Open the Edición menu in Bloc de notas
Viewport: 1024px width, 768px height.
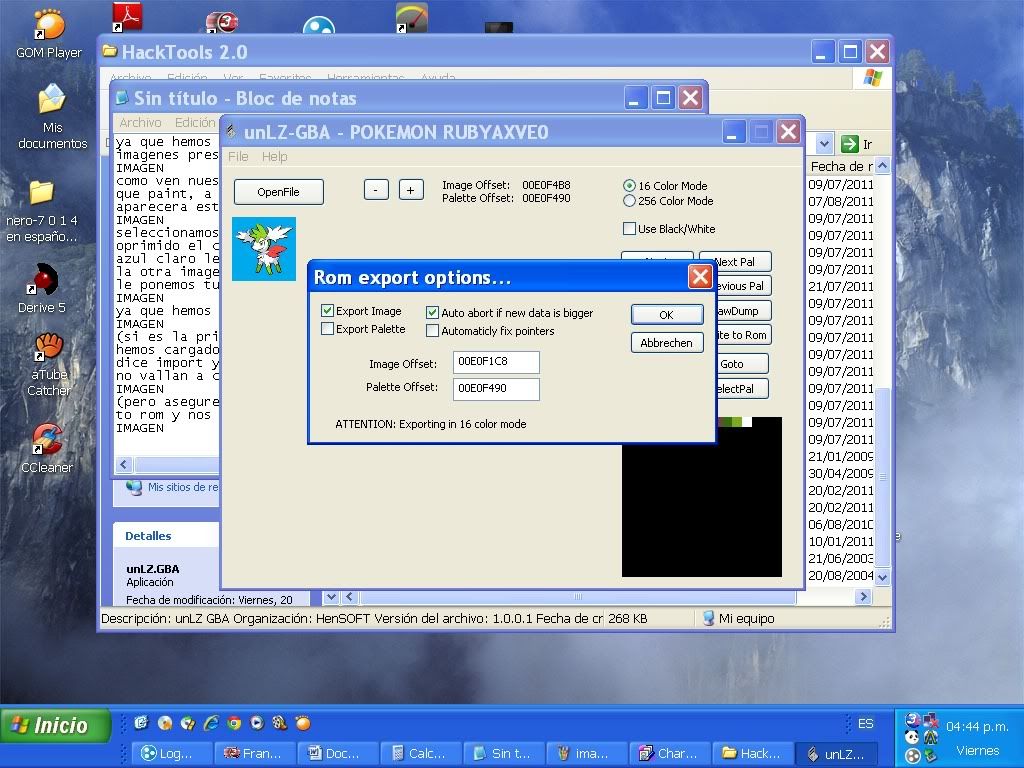pos(195,123)
